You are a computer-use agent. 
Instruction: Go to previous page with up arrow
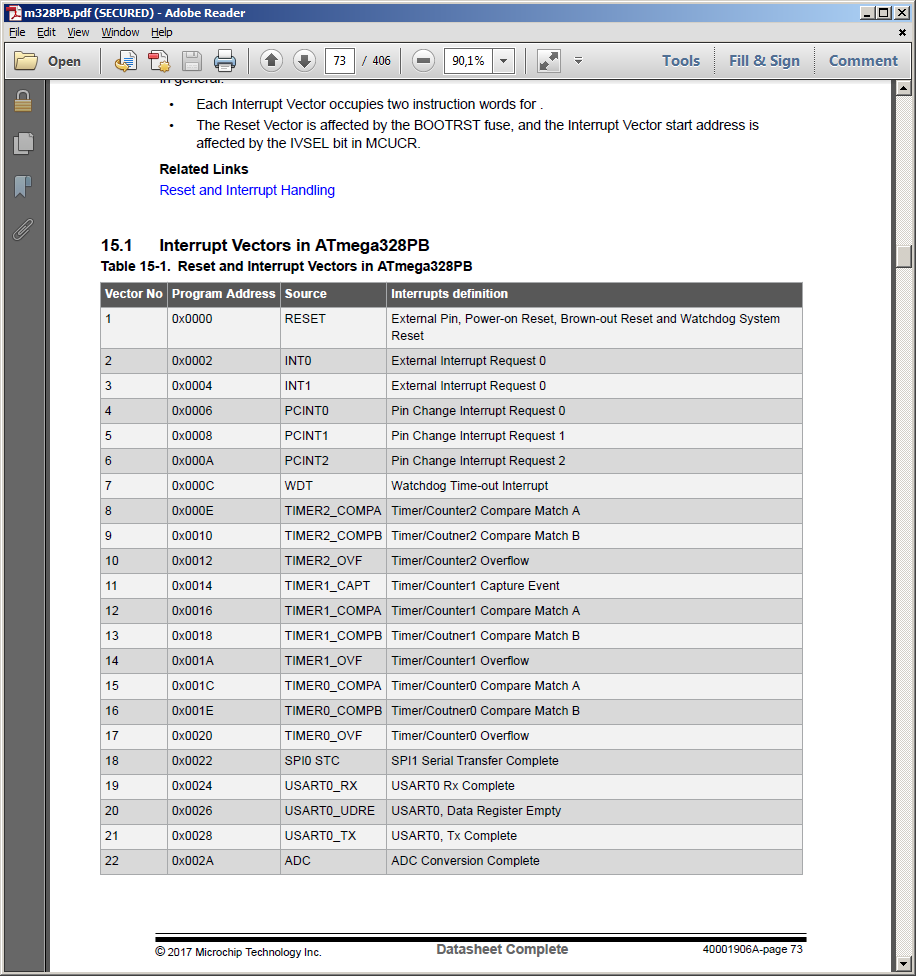tap(271, 60)
